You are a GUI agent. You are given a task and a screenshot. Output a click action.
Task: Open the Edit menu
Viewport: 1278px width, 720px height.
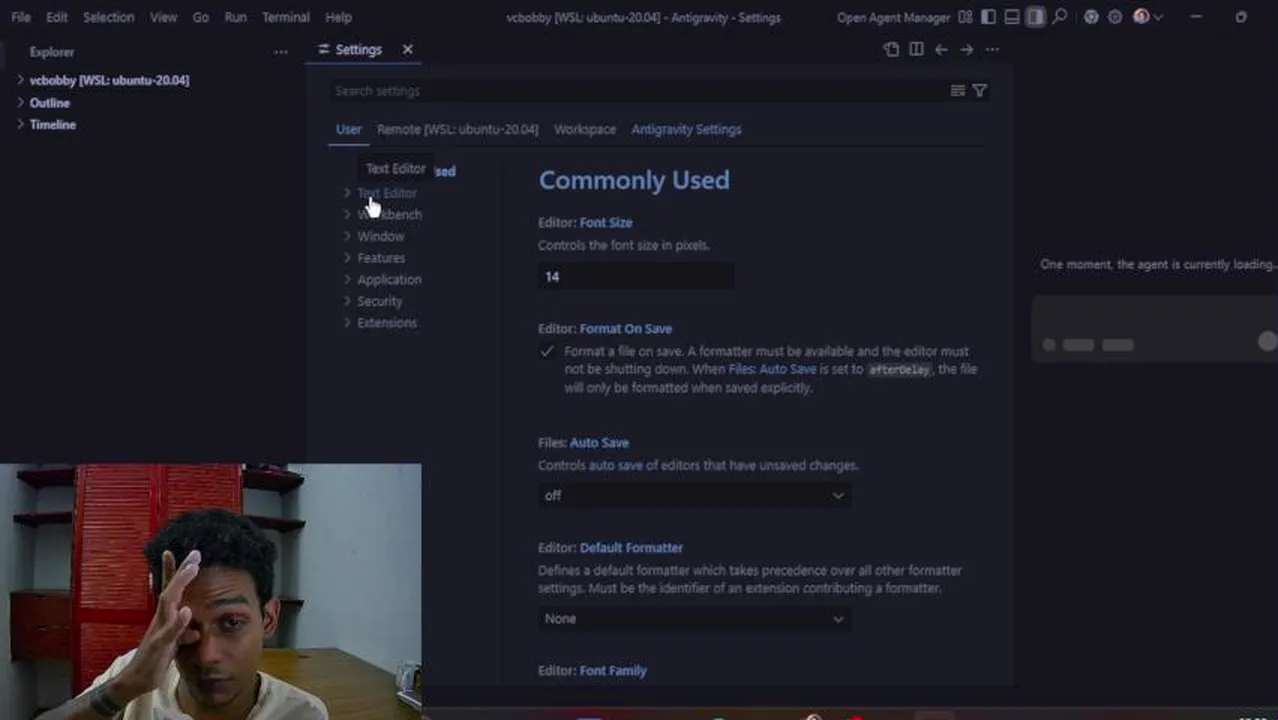(x=57, y=17)
